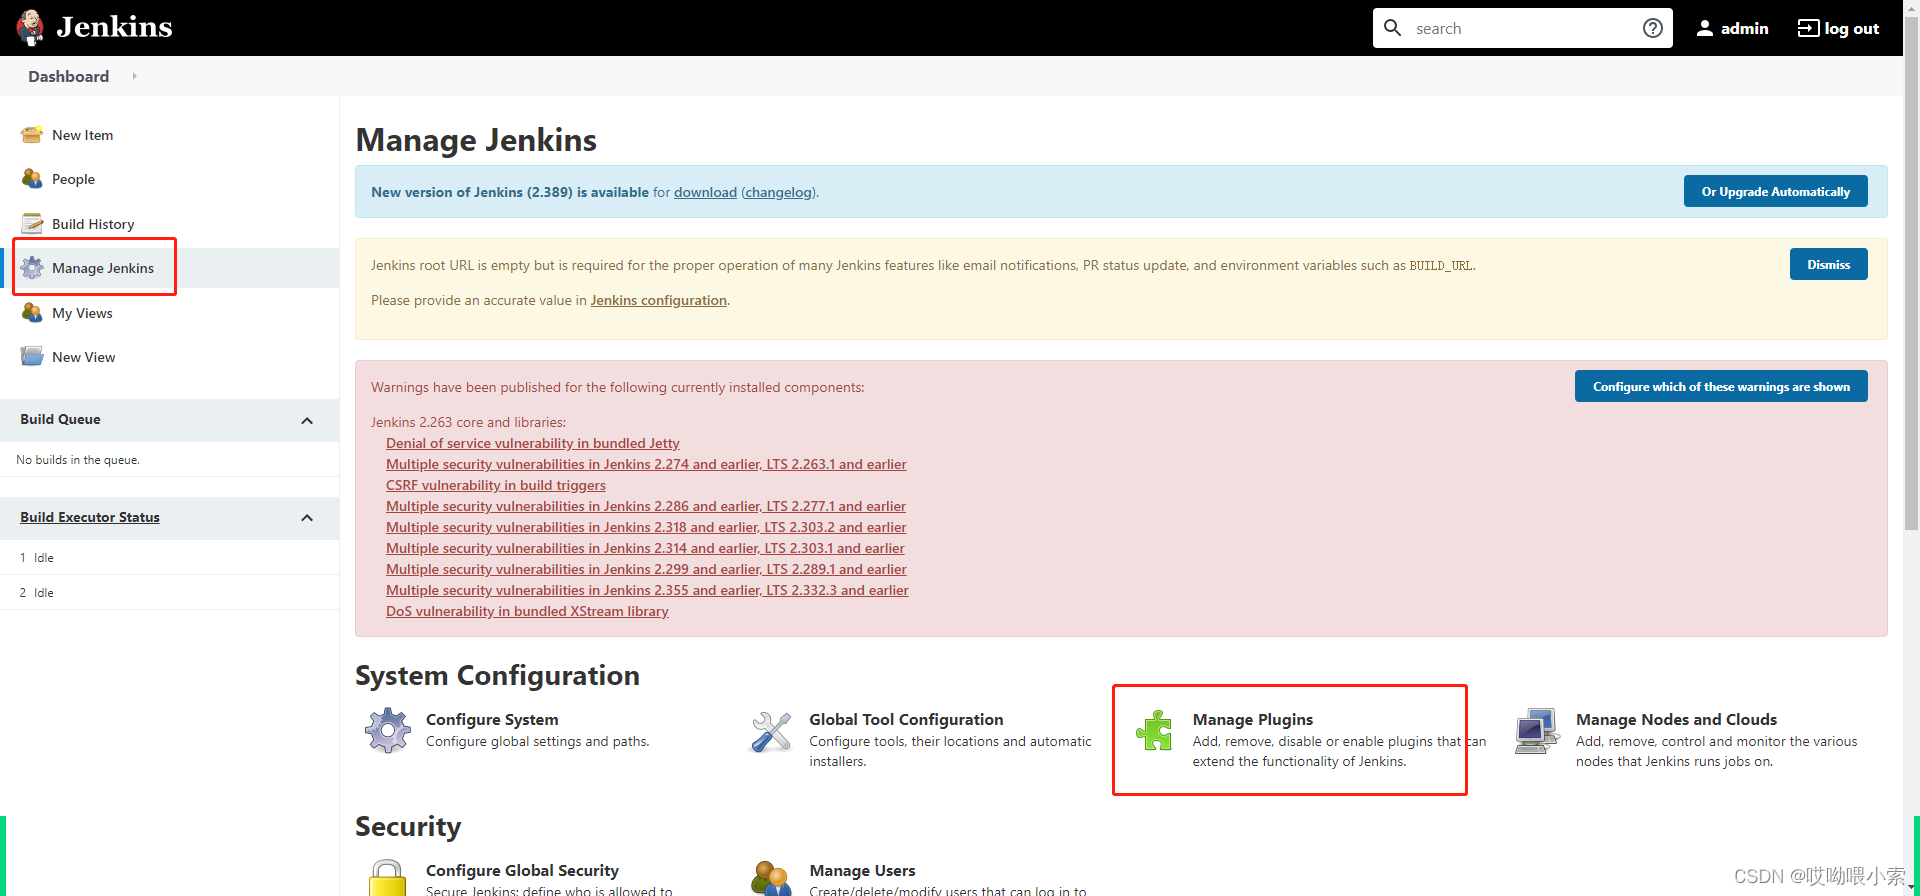1920x896 pixels.
Task: Click the Jenkins title text in header
Action: pyautogui.click(x=114, y=27)
